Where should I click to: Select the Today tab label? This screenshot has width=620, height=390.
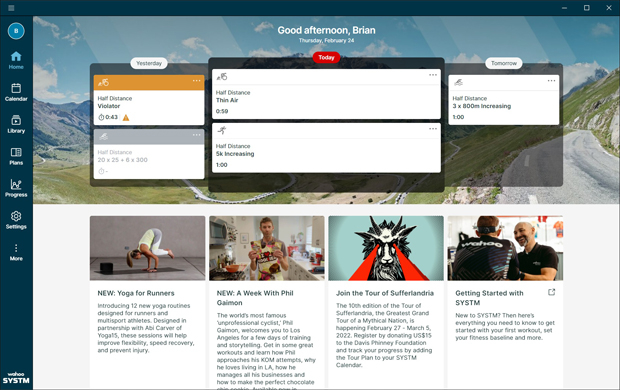326,57
